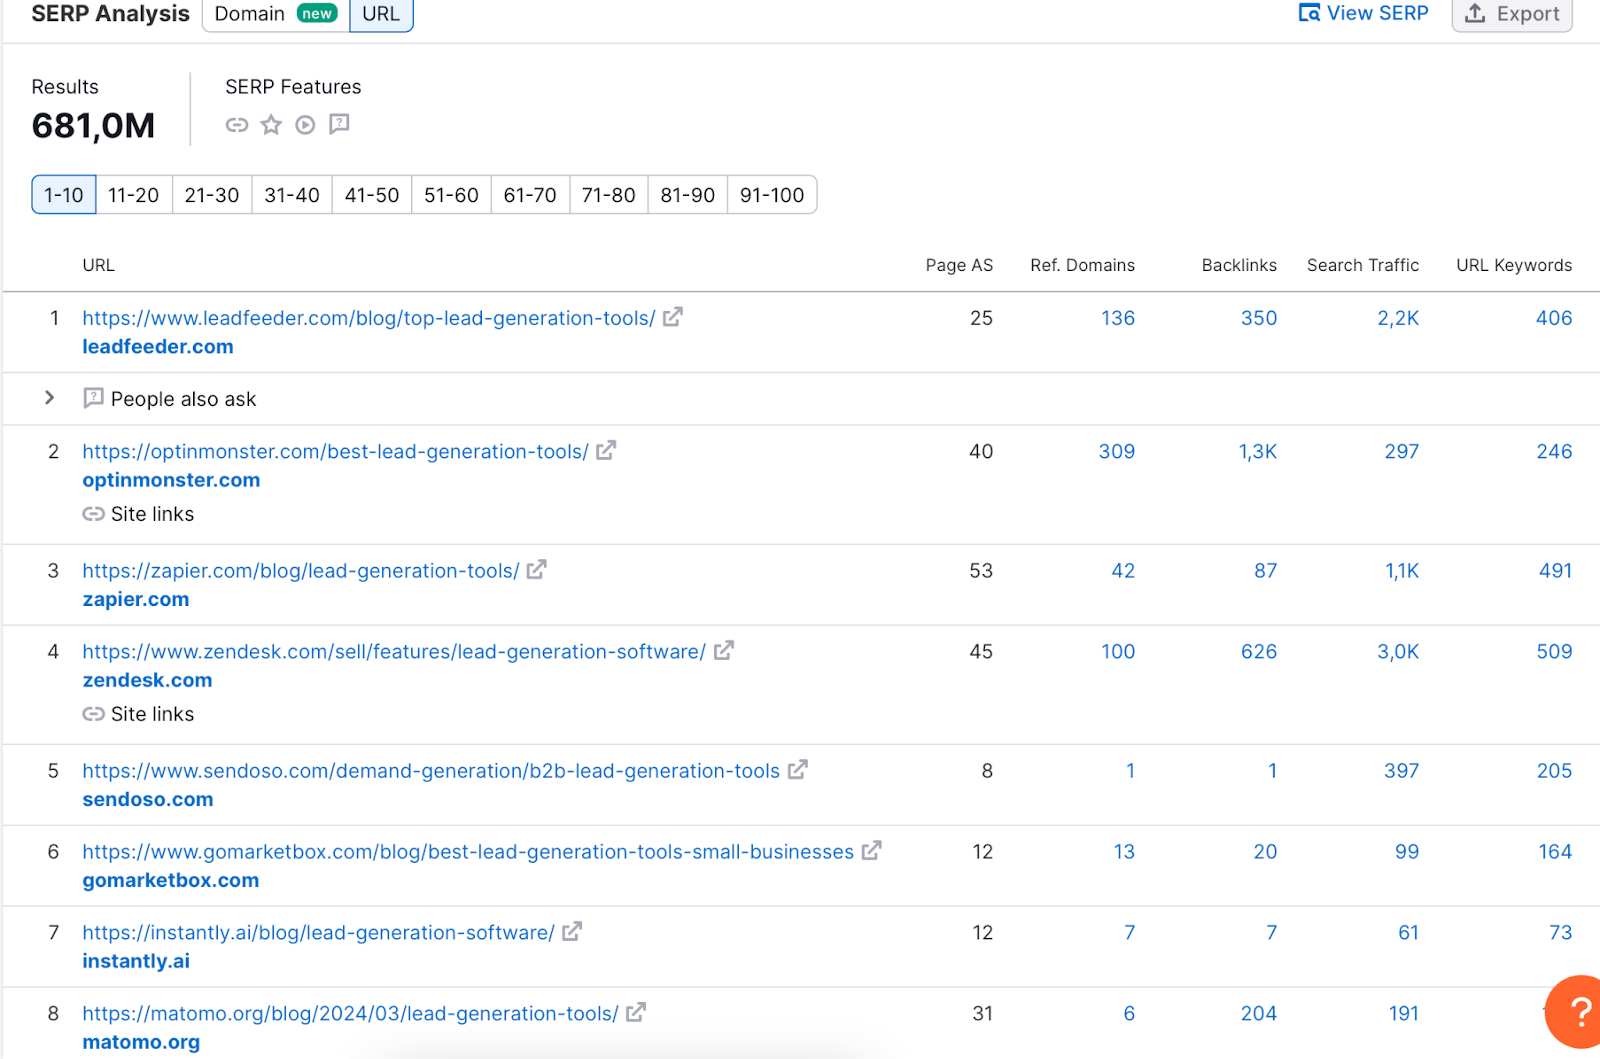1600x1059 pixels.
Task: Click the Backlinks column header
Action: 1239,265
